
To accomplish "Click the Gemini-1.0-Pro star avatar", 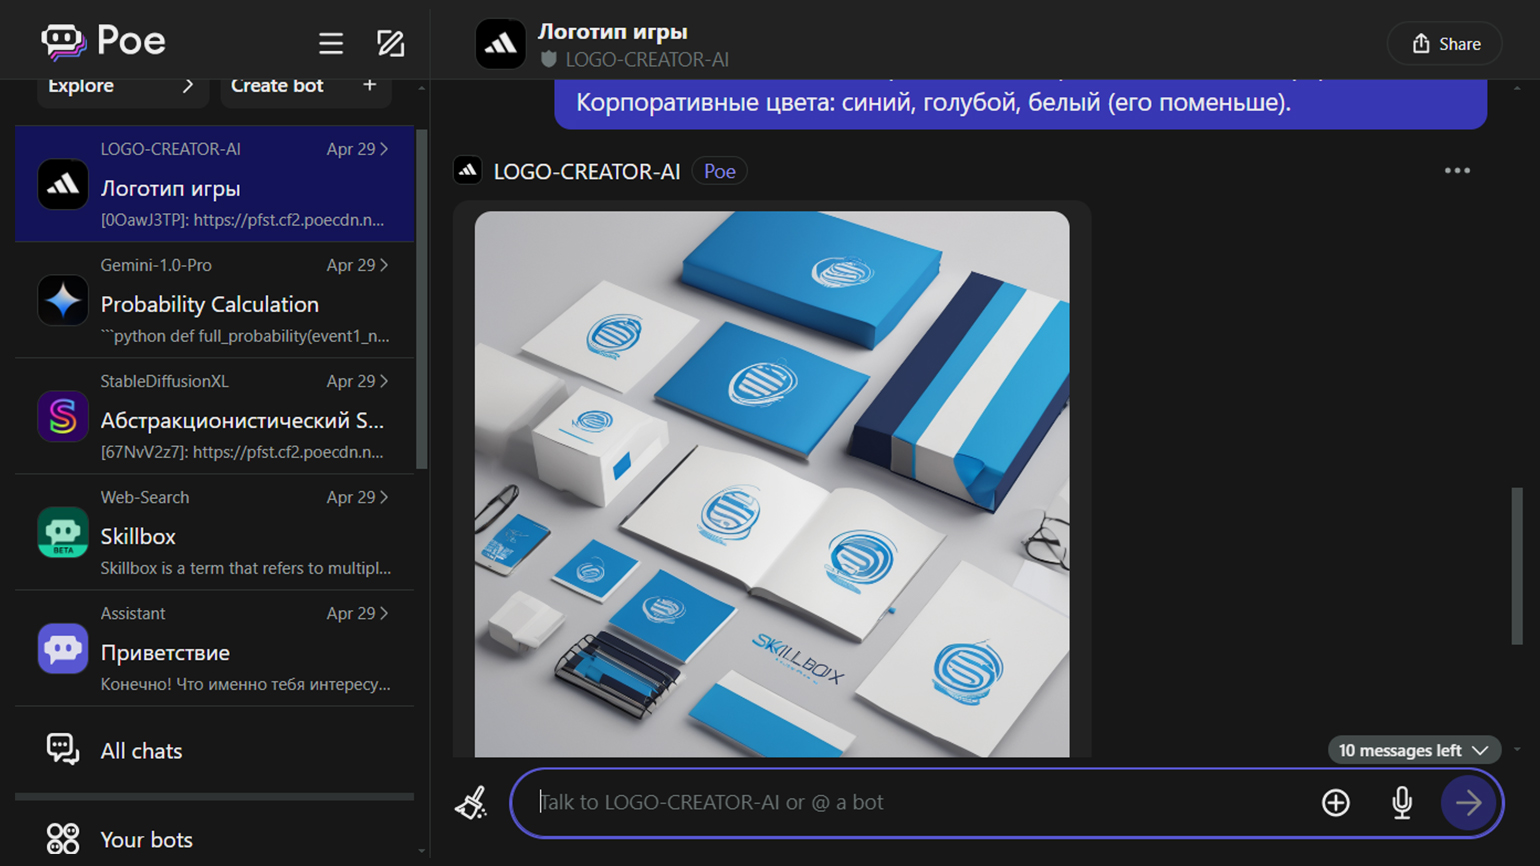I will 63,301.
